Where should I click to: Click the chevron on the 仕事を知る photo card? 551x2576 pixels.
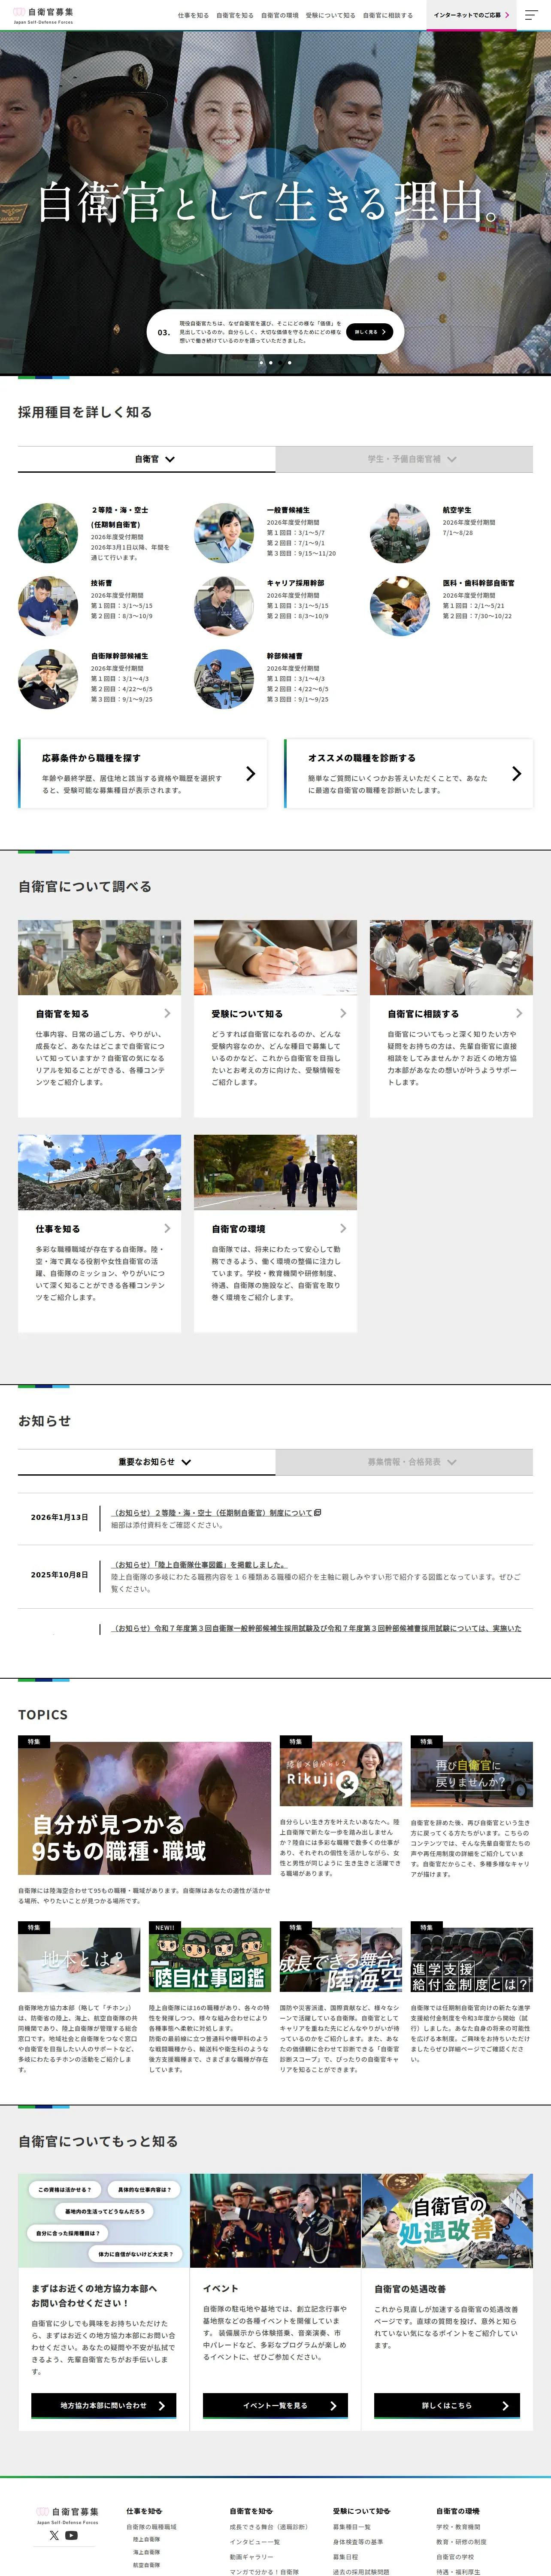(167, 1228)
